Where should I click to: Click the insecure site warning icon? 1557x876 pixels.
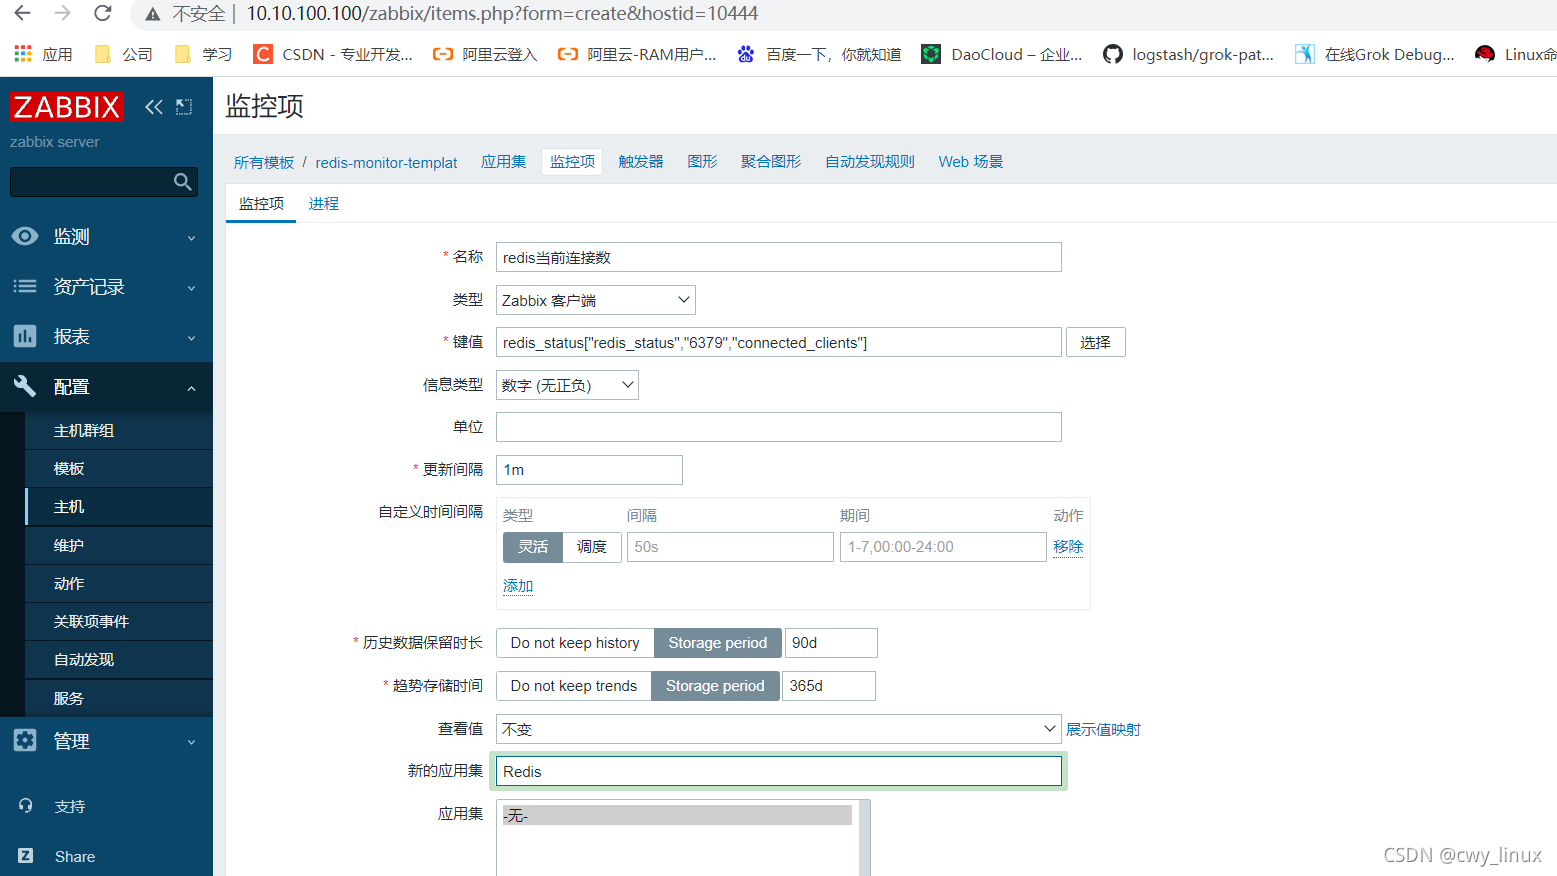(x=152, y=14)
